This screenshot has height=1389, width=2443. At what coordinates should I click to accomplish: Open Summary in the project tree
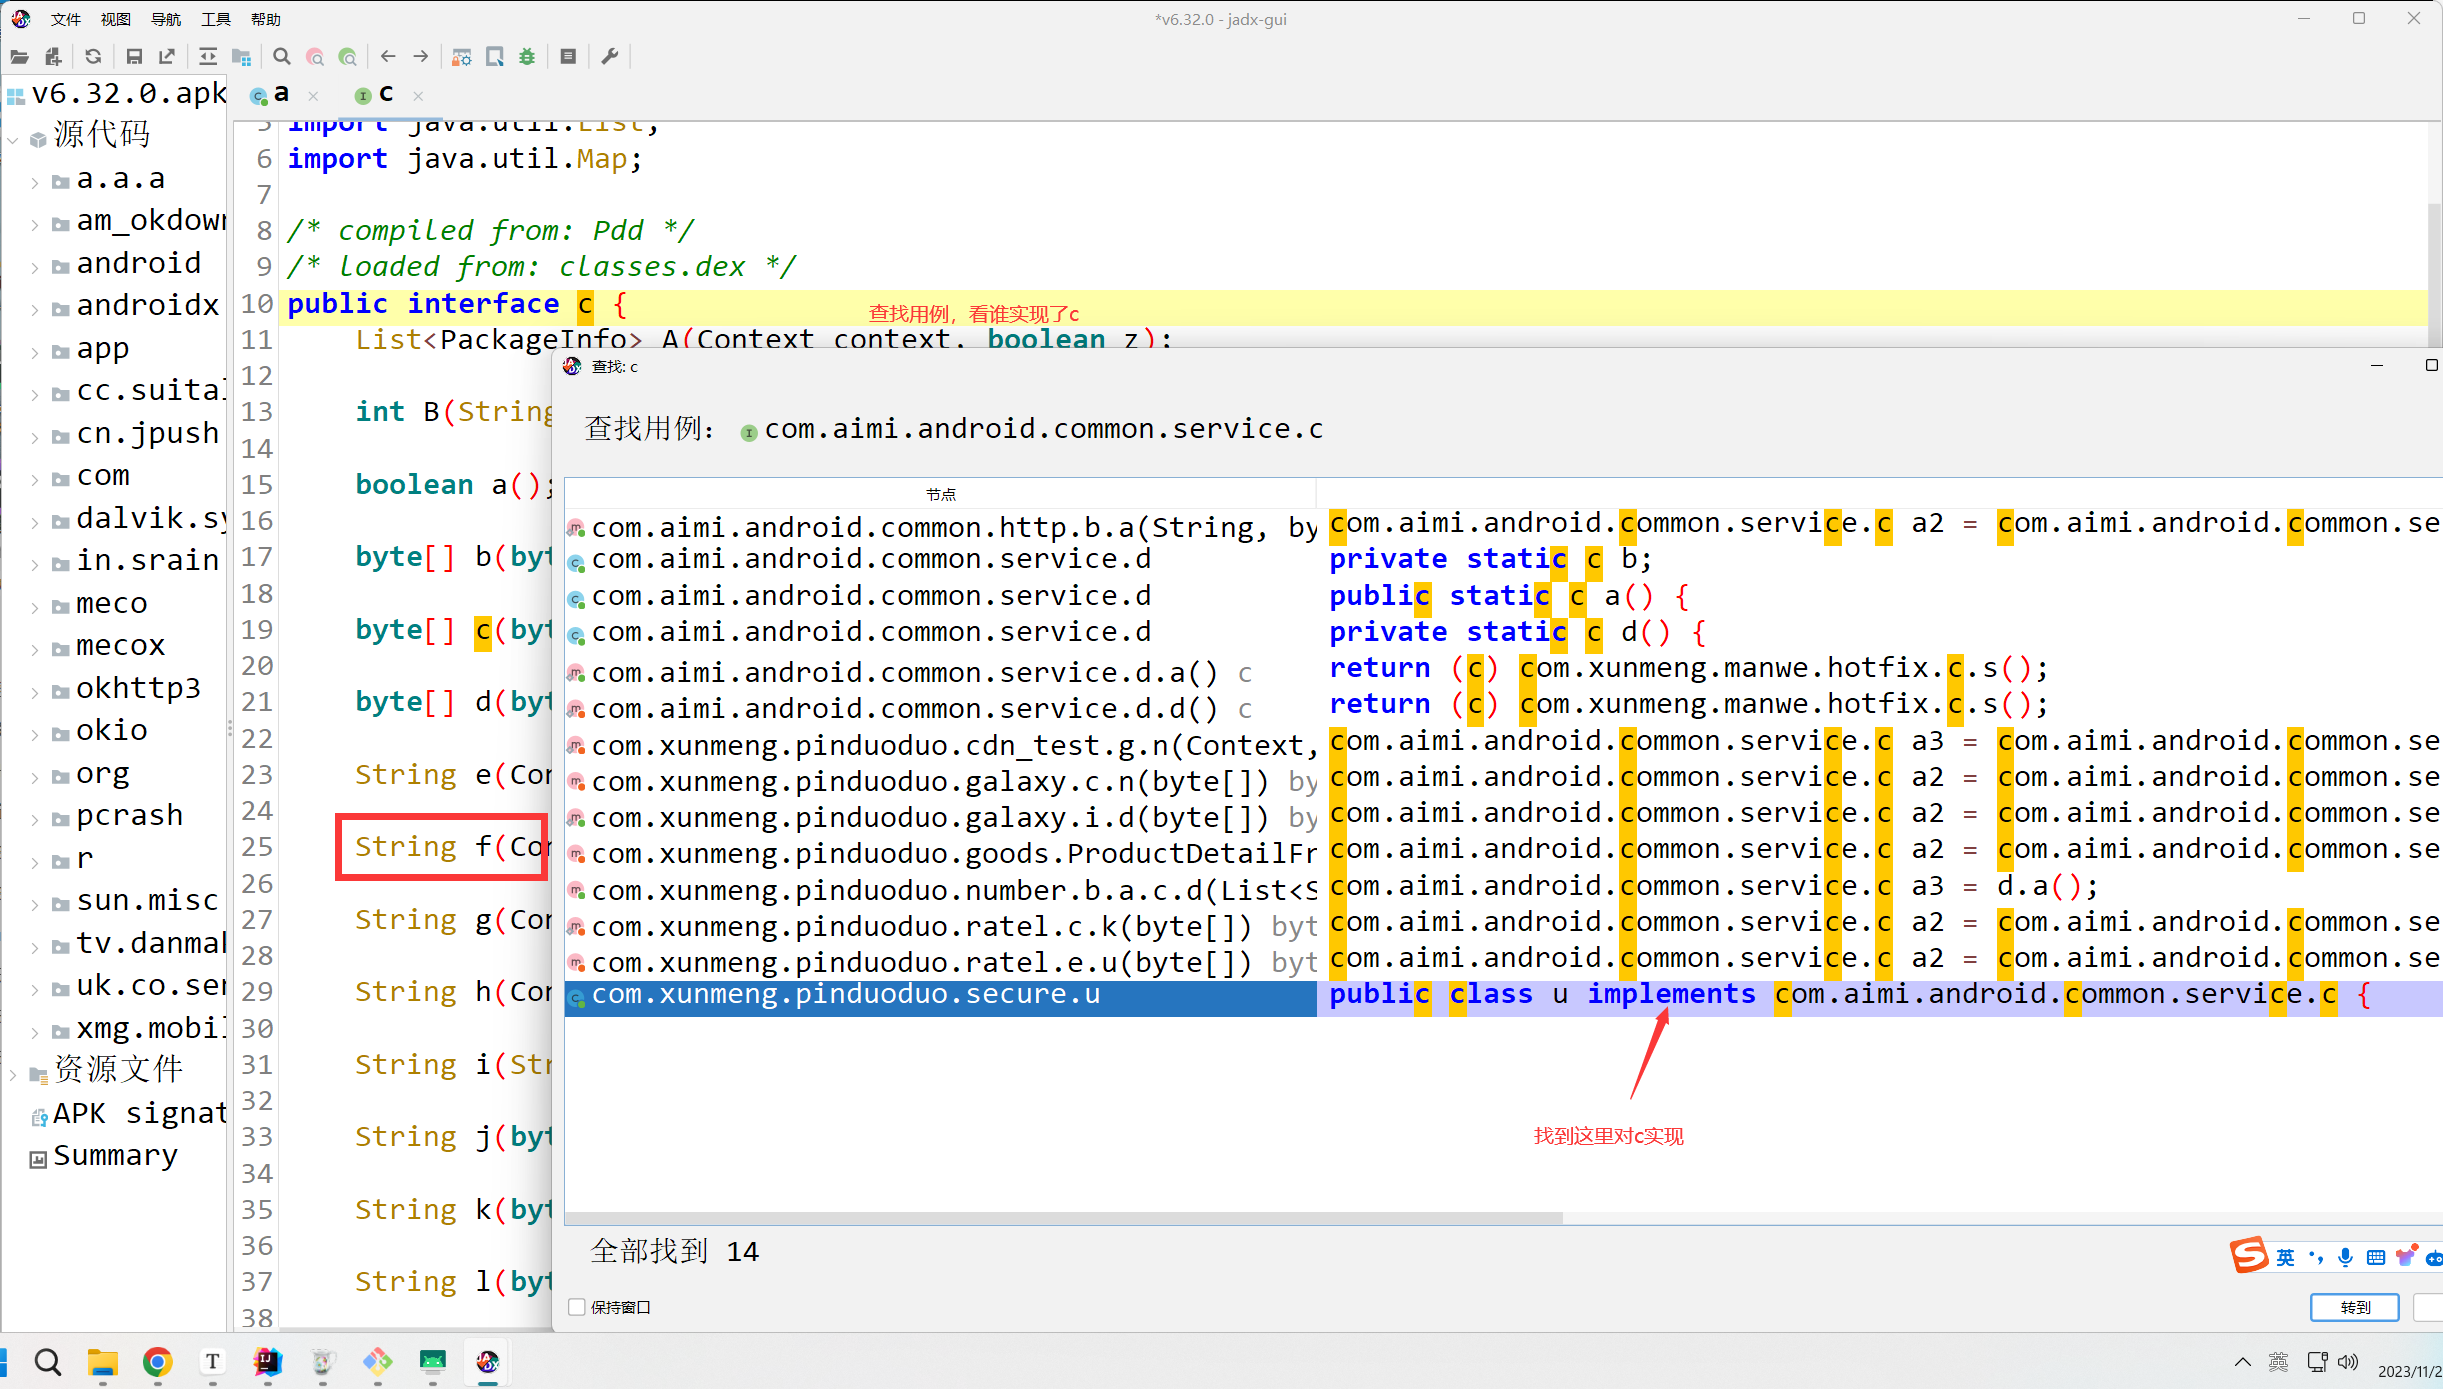[115, 1157]
